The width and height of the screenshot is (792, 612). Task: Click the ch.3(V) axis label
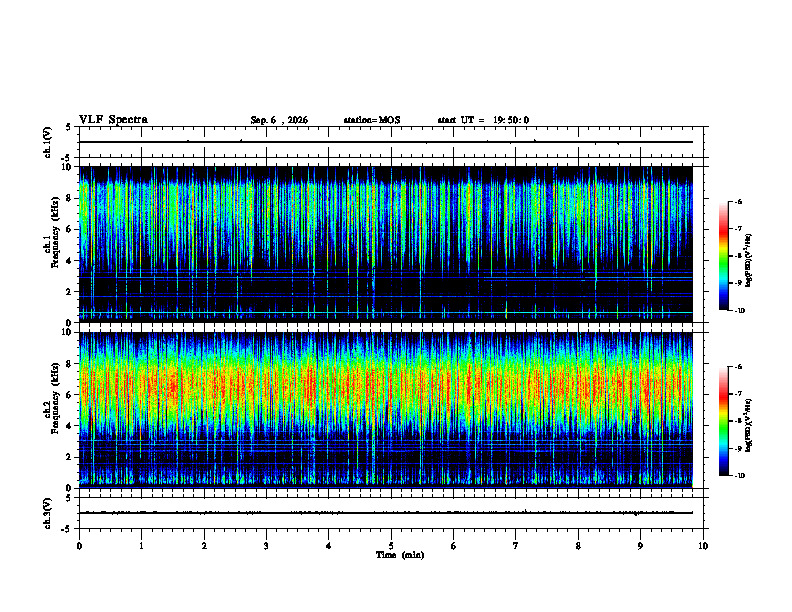(47, 513)
